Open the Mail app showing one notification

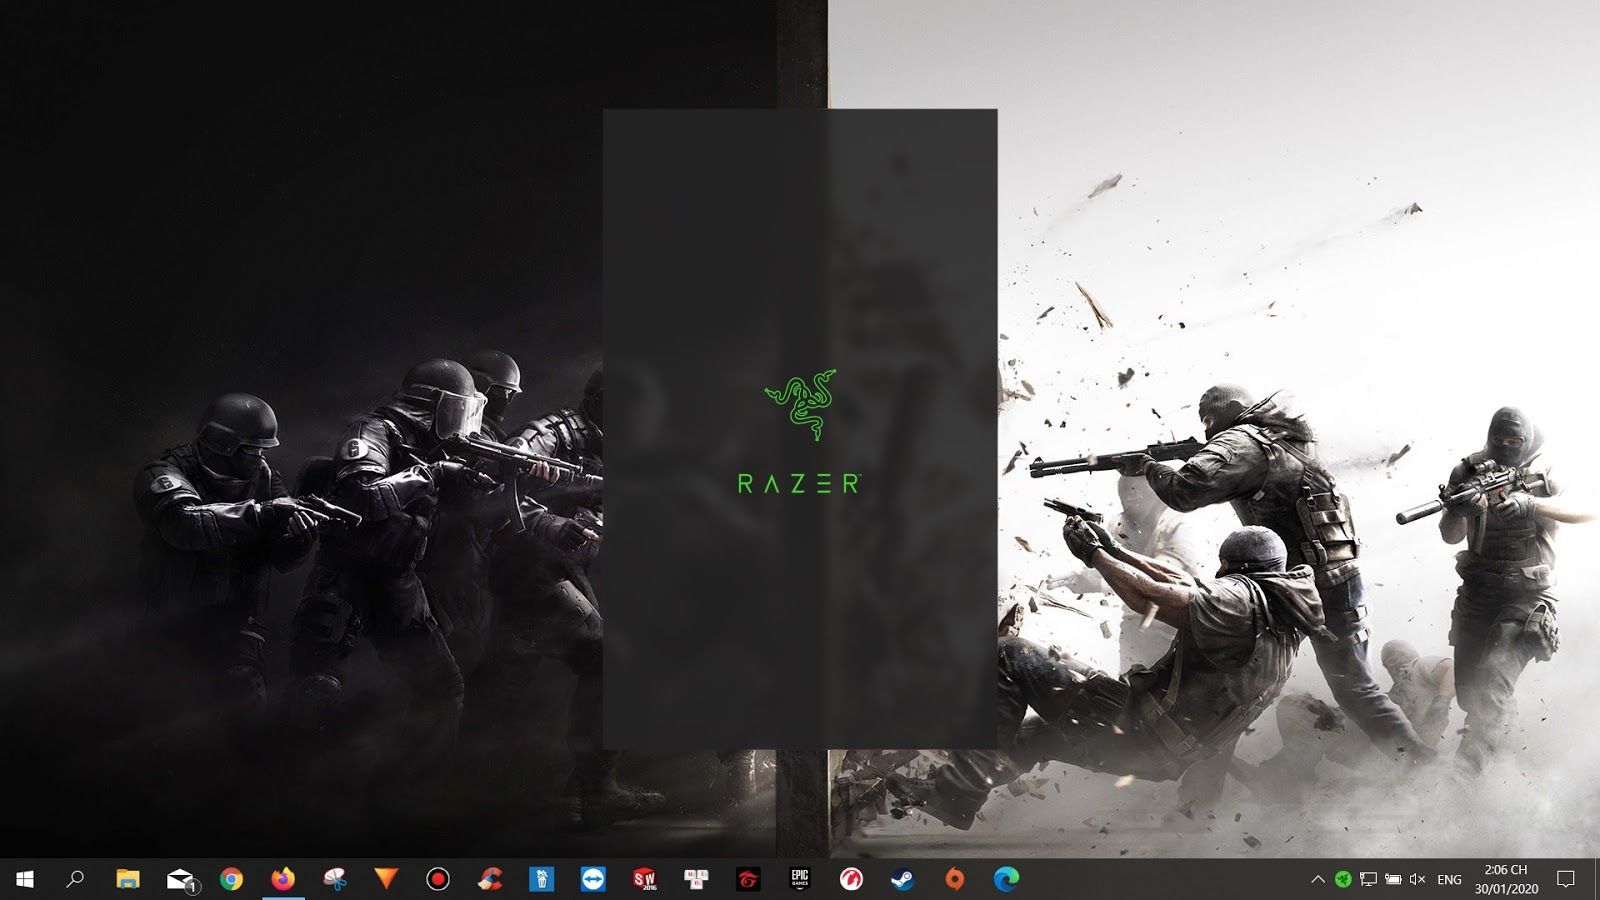click(180, 881)
